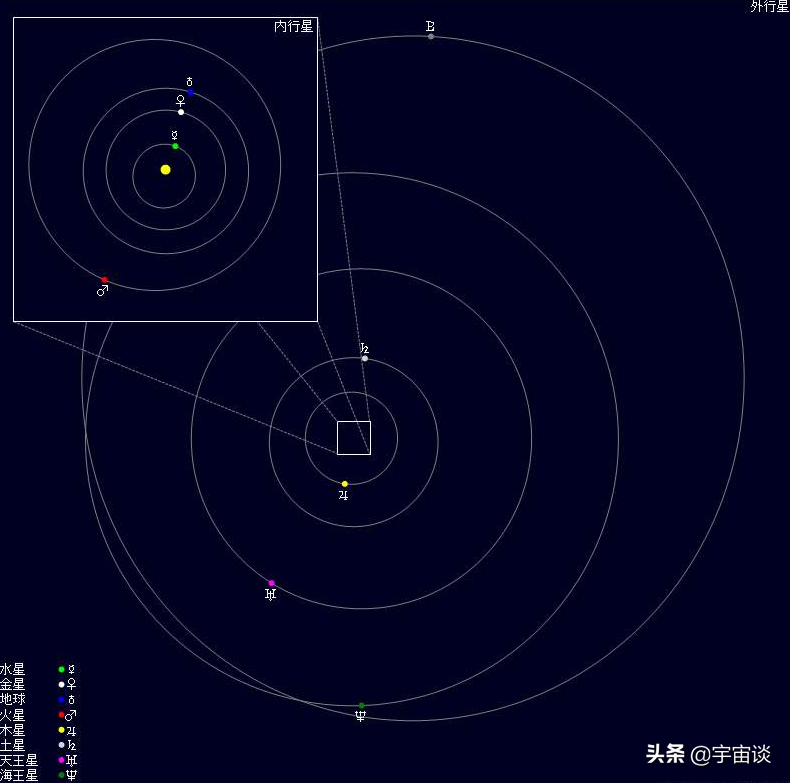The image size is (790, 783).
Task: Click the magenta swatch beside 天王星 in the legend
Action: click(61, 760)
